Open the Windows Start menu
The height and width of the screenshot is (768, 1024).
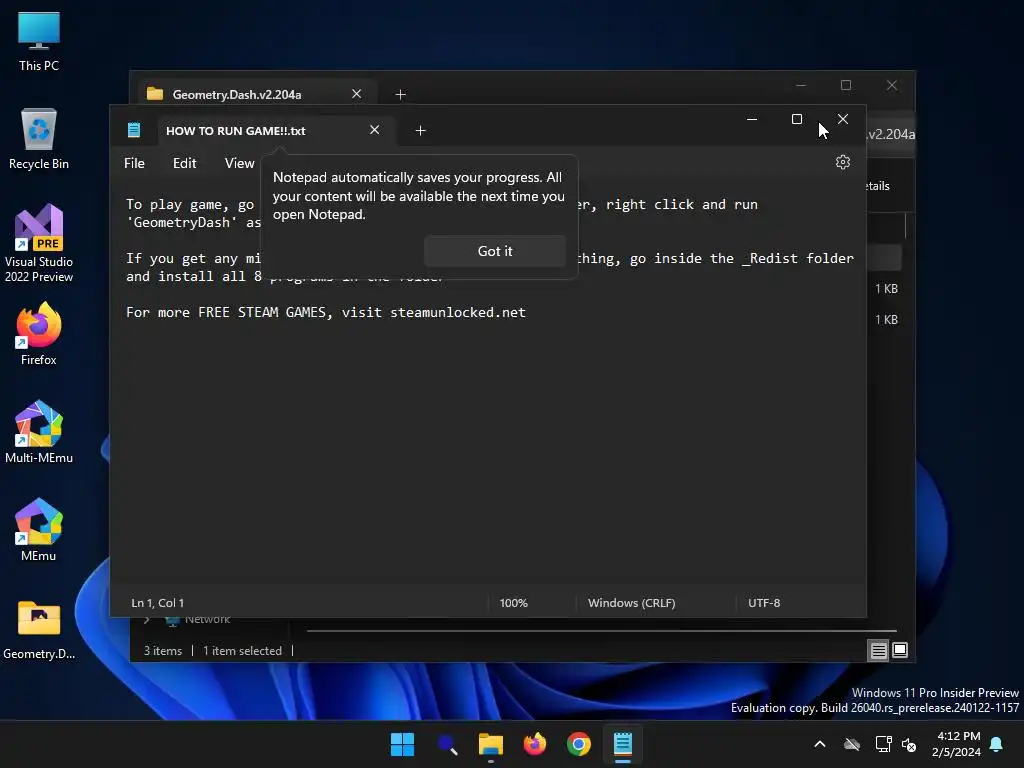402,744
